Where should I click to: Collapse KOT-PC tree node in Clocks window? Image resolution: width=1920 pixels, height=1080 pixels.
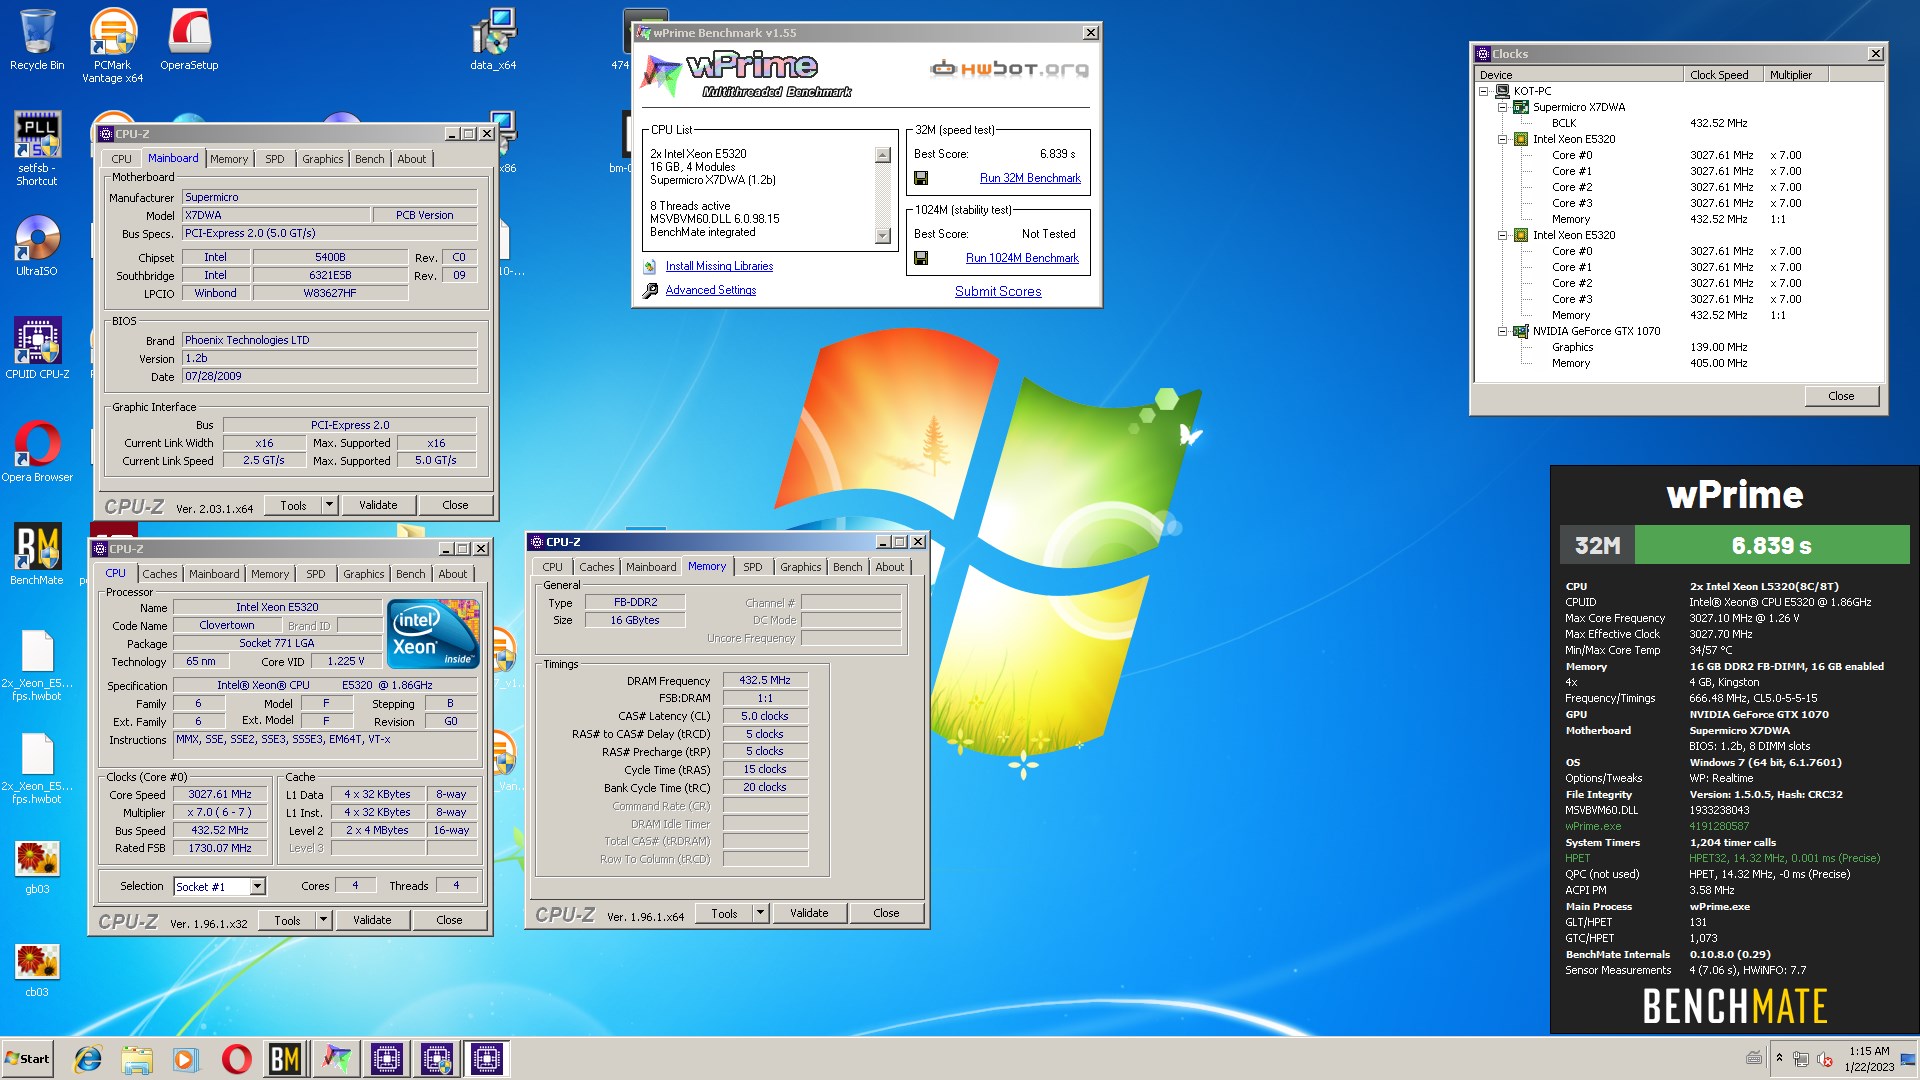tap(1484, 91)
